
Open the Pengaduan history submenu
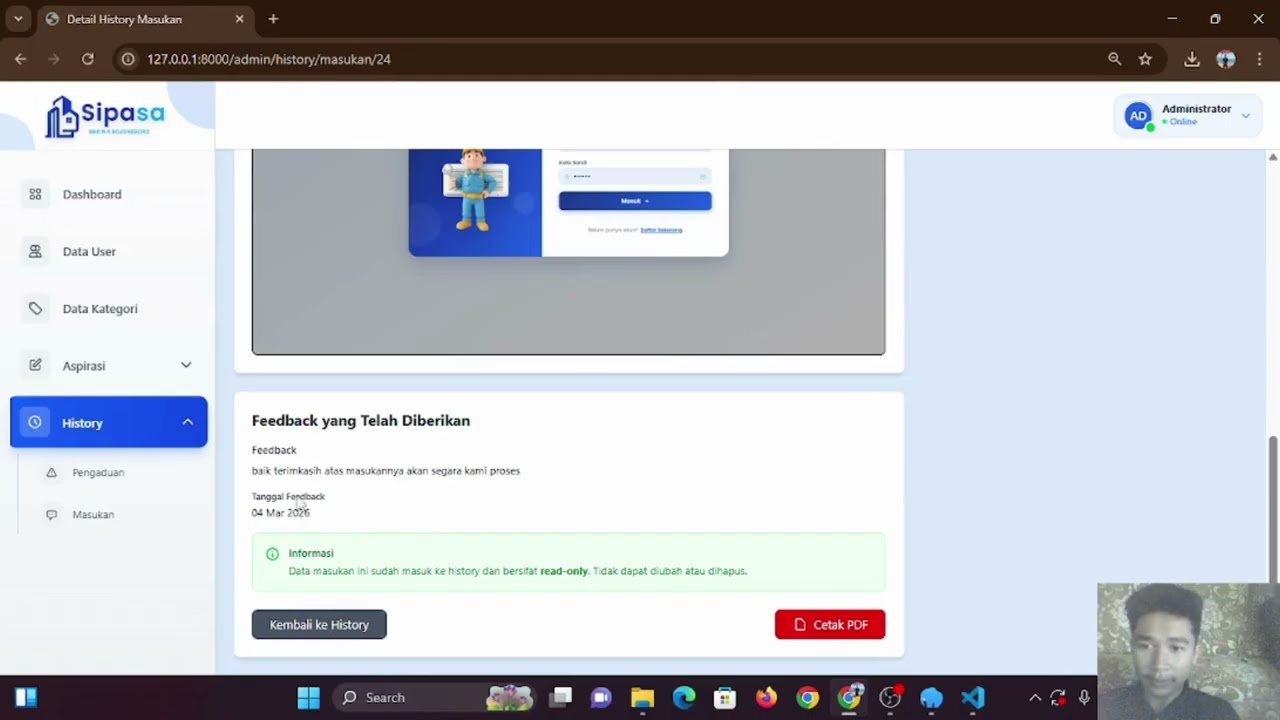pyautogui.click(x=98, y=472)
